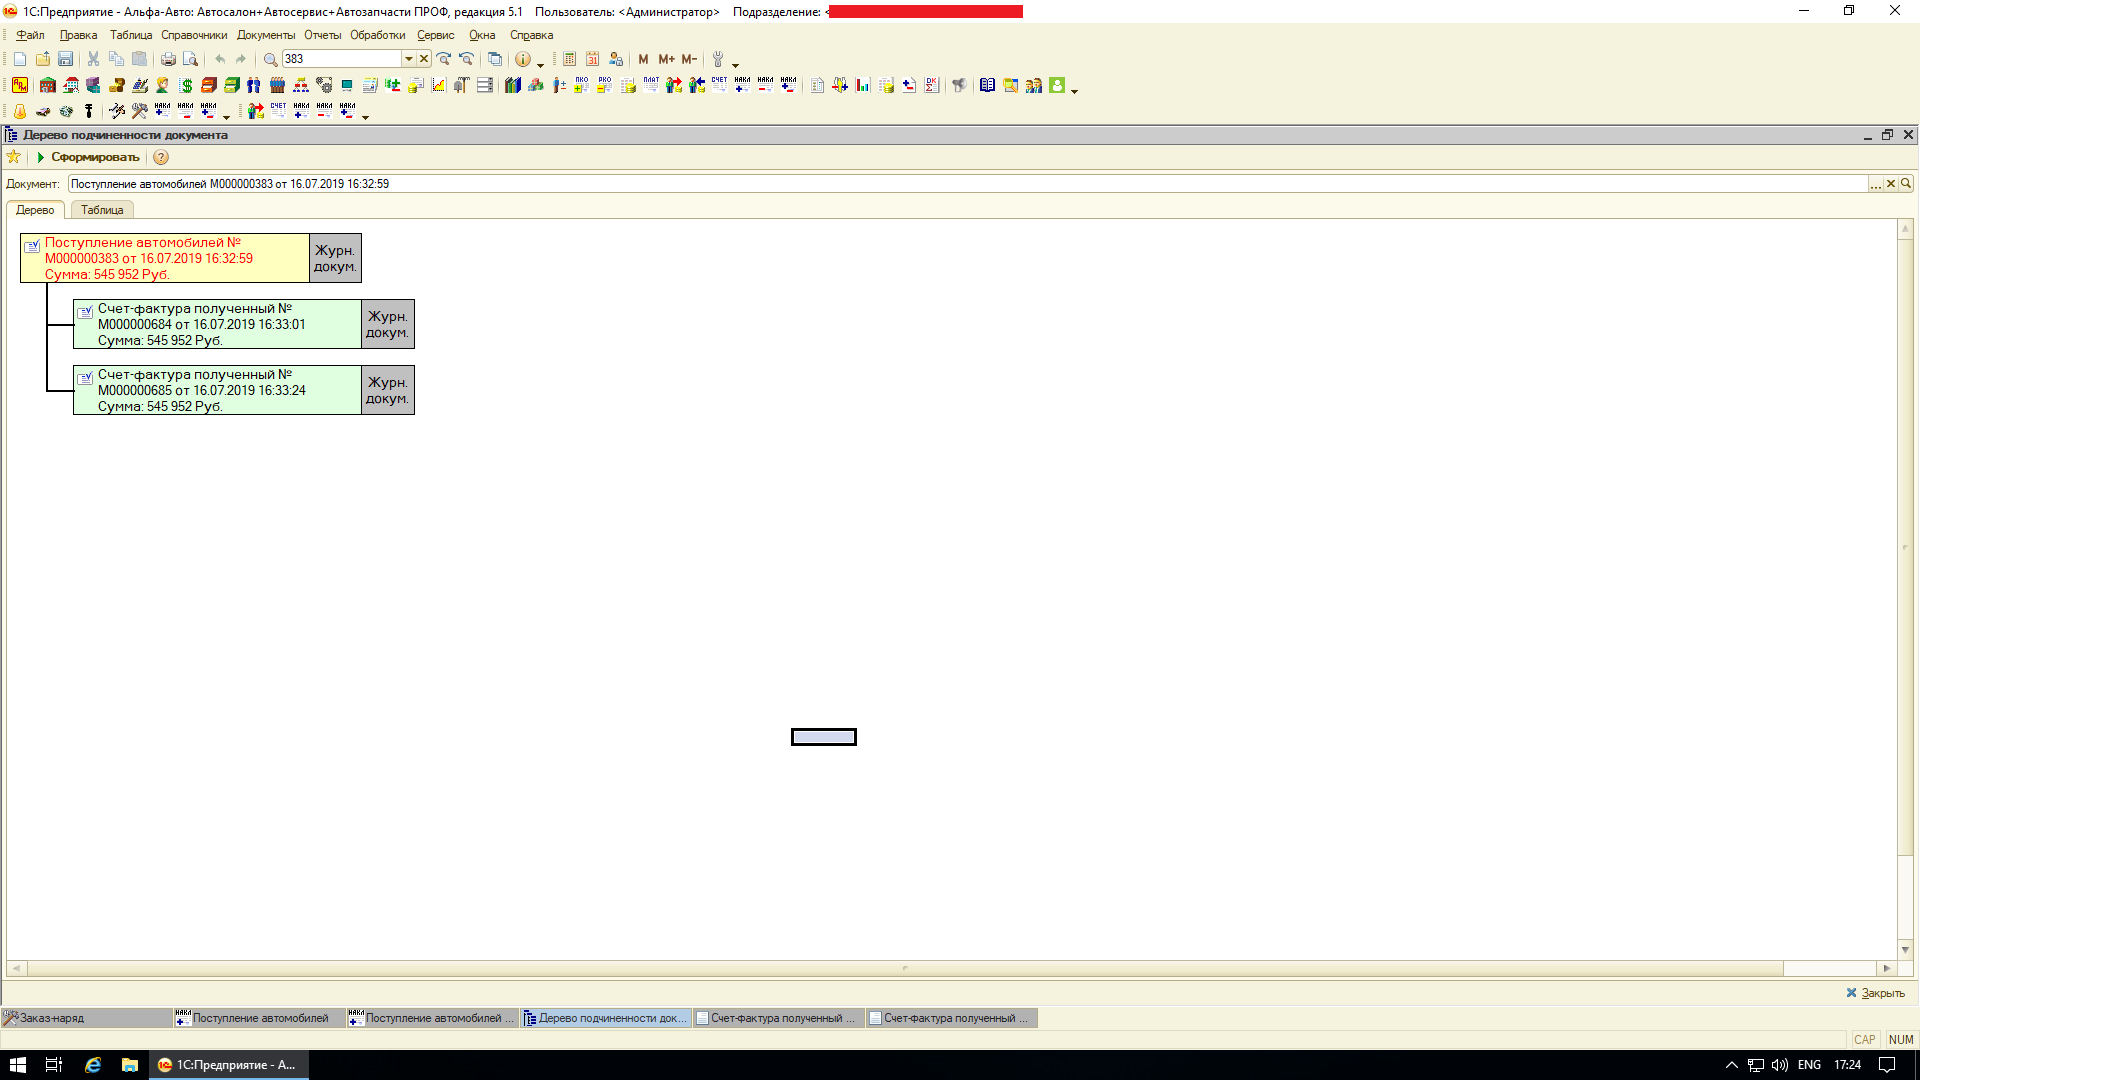Image resolution: width=2127 pixels, height=1080 pixels.
Task: Open Internet Explorer from taskbar
Action: (x=93, y=1065)
